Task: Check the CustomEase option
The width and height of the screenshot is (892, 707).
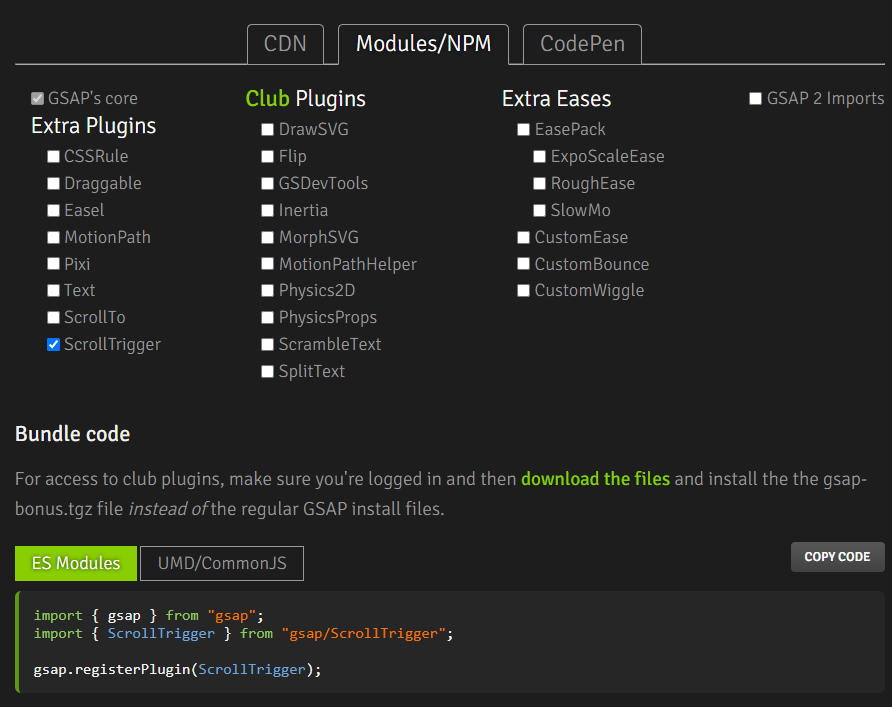Action: [x=524, y=238]
